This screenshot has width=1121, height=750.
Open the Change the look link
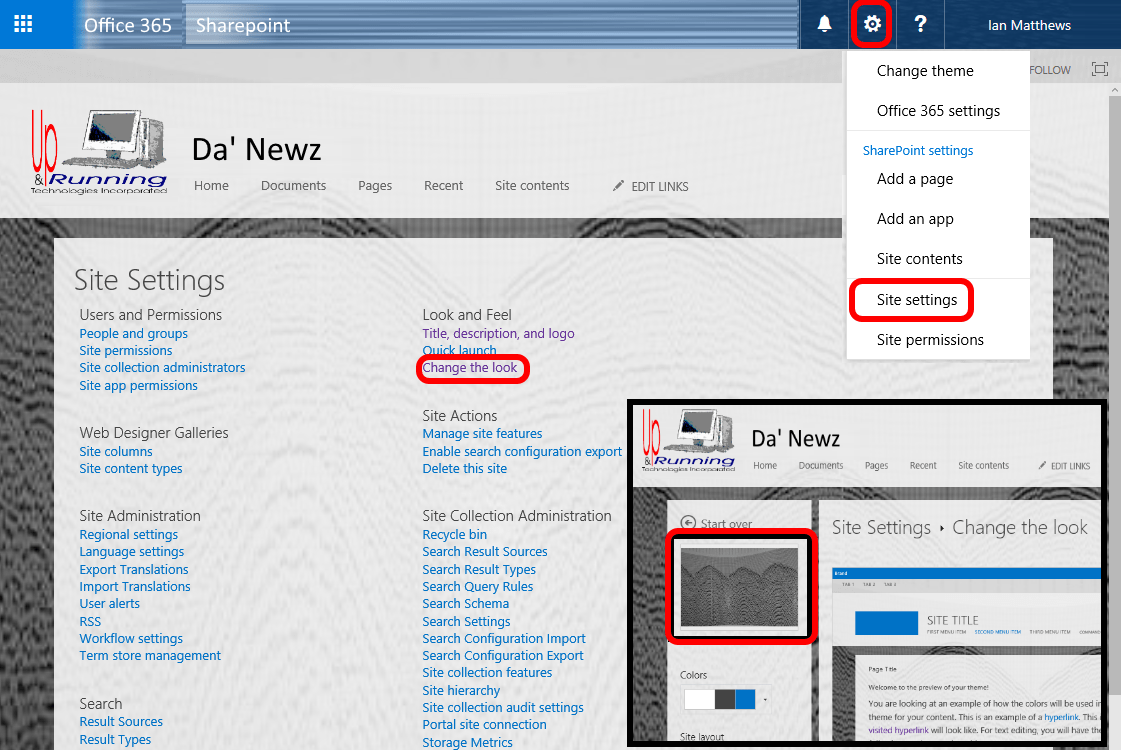click(x=472, y=368)
